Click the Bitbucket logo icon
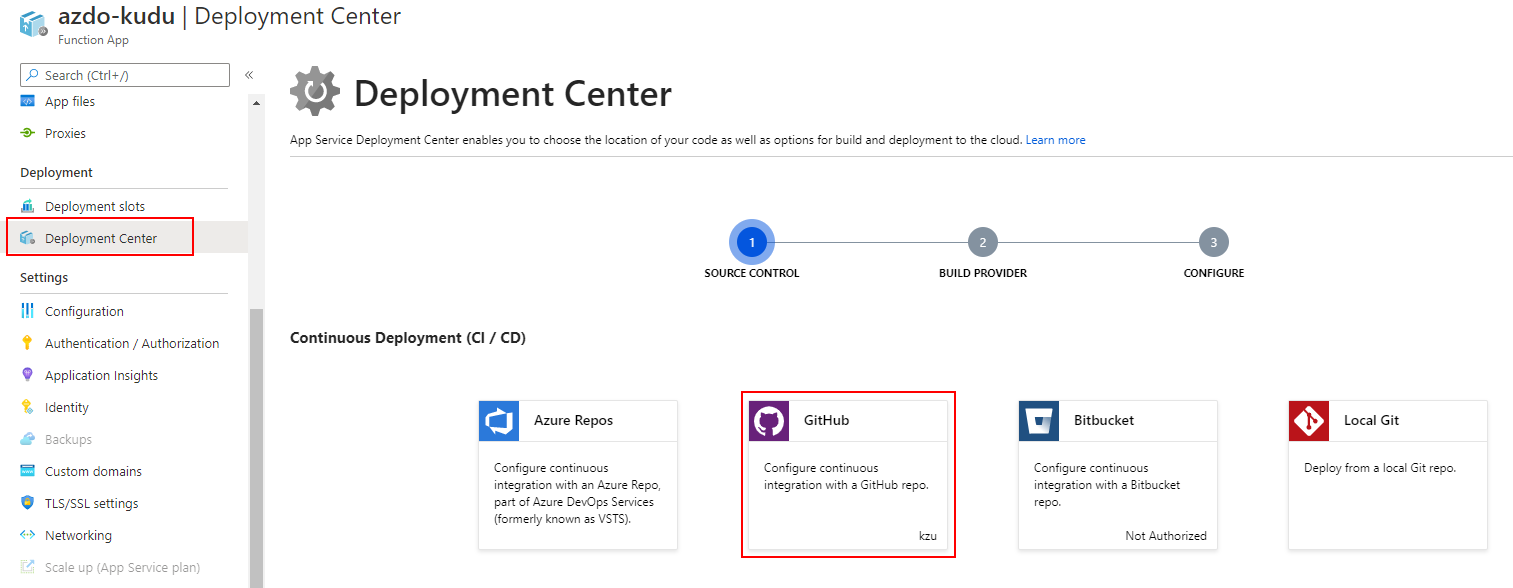The width and height of the screenshot is (1513, 588). pos(1039,421)
